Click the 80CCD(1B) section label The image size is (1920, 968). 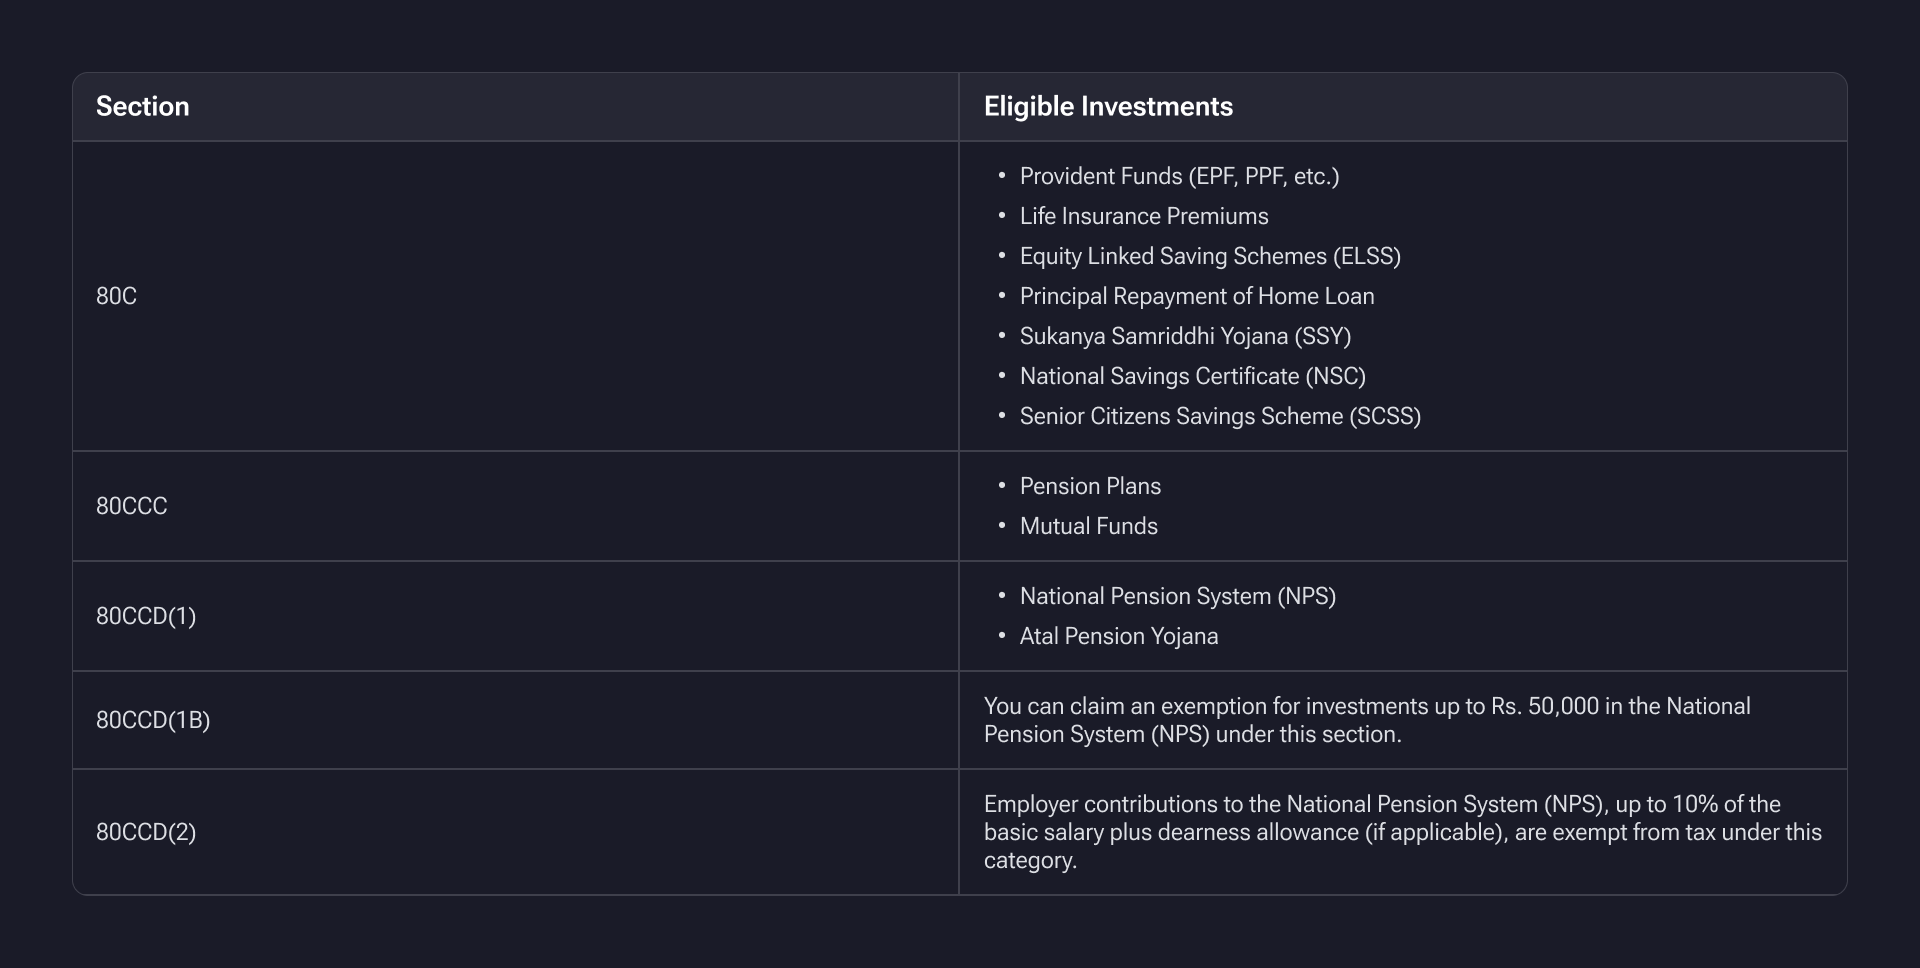coord(153,720)
